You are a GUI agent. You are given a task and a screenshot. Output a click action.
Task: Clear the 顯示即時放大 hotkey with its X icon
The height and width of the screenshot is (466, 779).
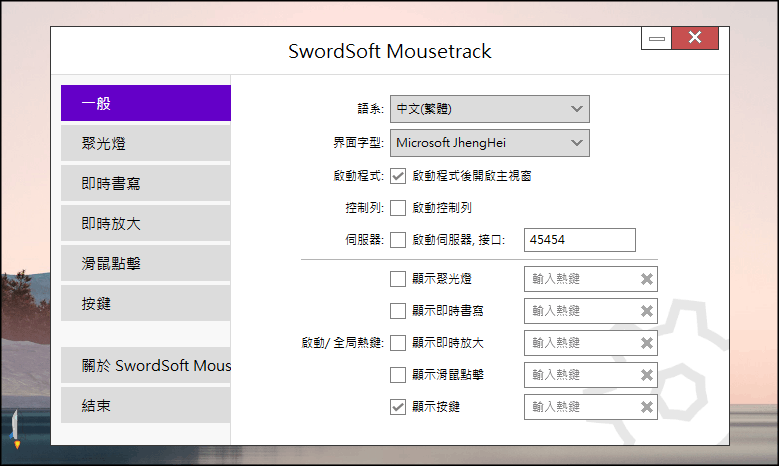click(x=646, y=343)
